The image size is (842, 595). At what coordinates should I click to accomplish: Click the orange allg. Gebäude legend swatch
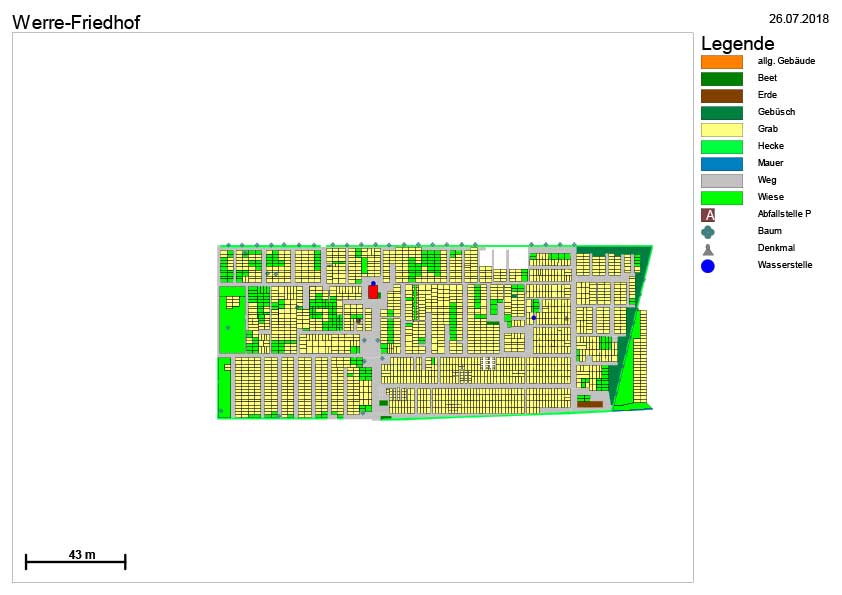(722, 62)
